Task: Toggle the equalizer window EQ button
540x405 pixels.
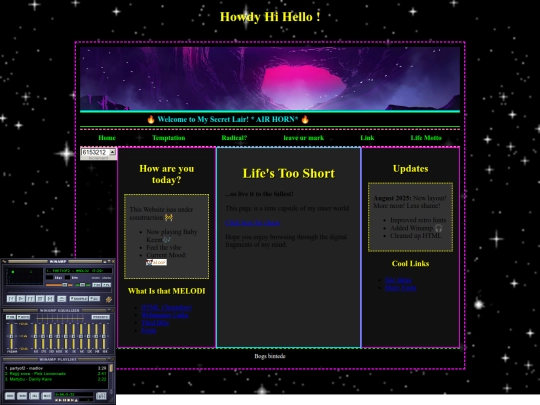Action: click(96, 285)
